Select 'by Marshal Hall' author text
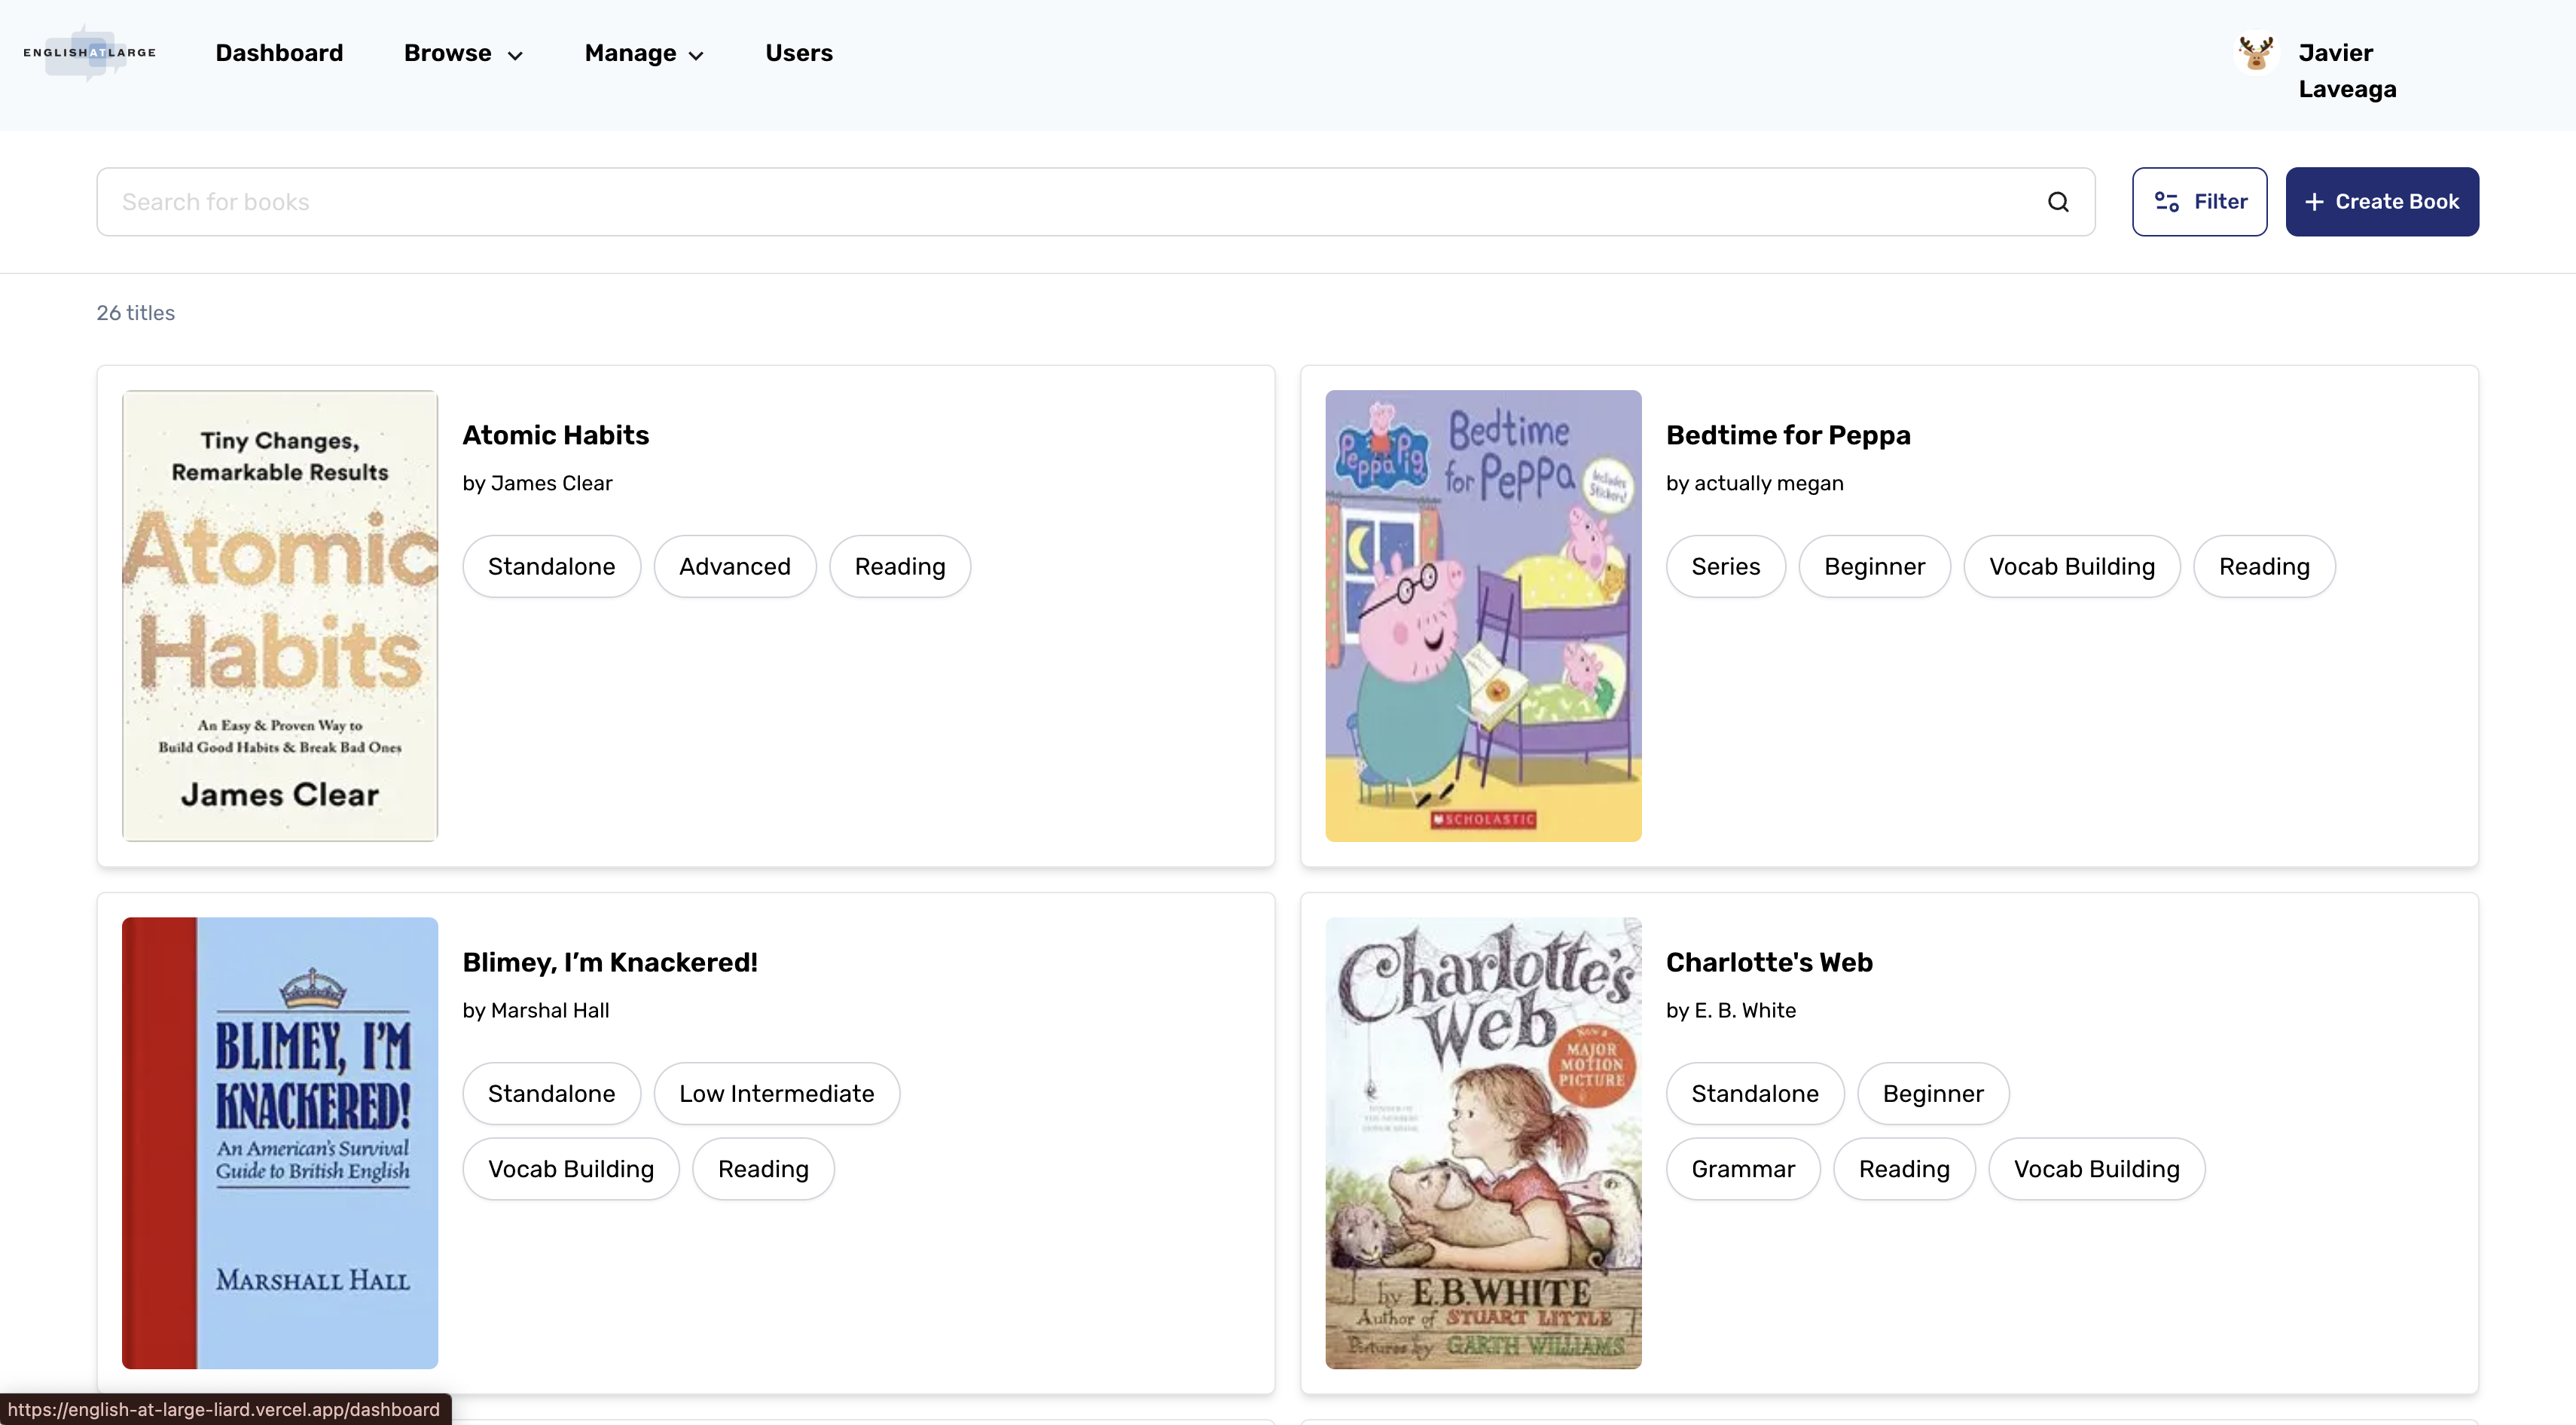2576x1425 pixels. 535,1010
